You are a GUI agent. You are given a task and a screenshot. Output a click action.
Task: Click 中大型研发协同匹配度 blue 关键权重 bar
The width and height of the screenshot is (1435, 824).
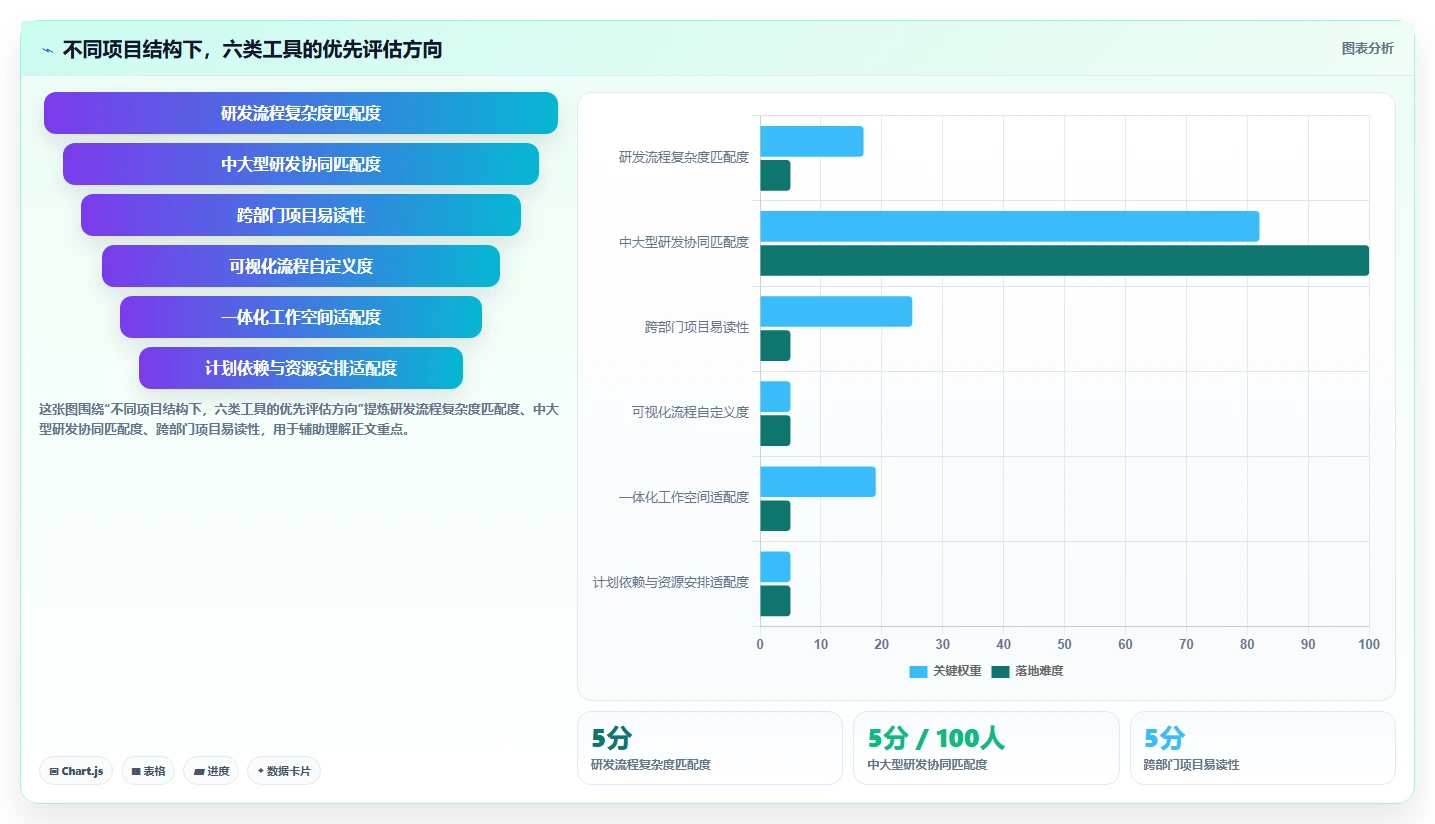(x=1009, y=226)
